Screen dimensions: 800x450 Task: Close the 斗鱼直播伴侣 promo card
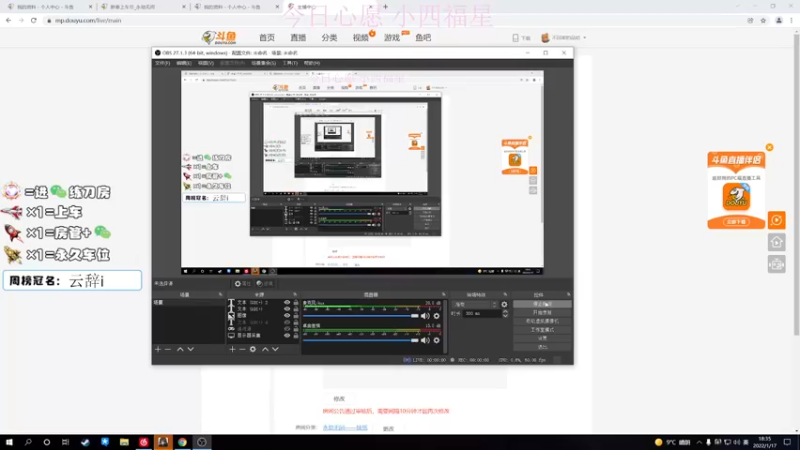[x=769, y=147]
